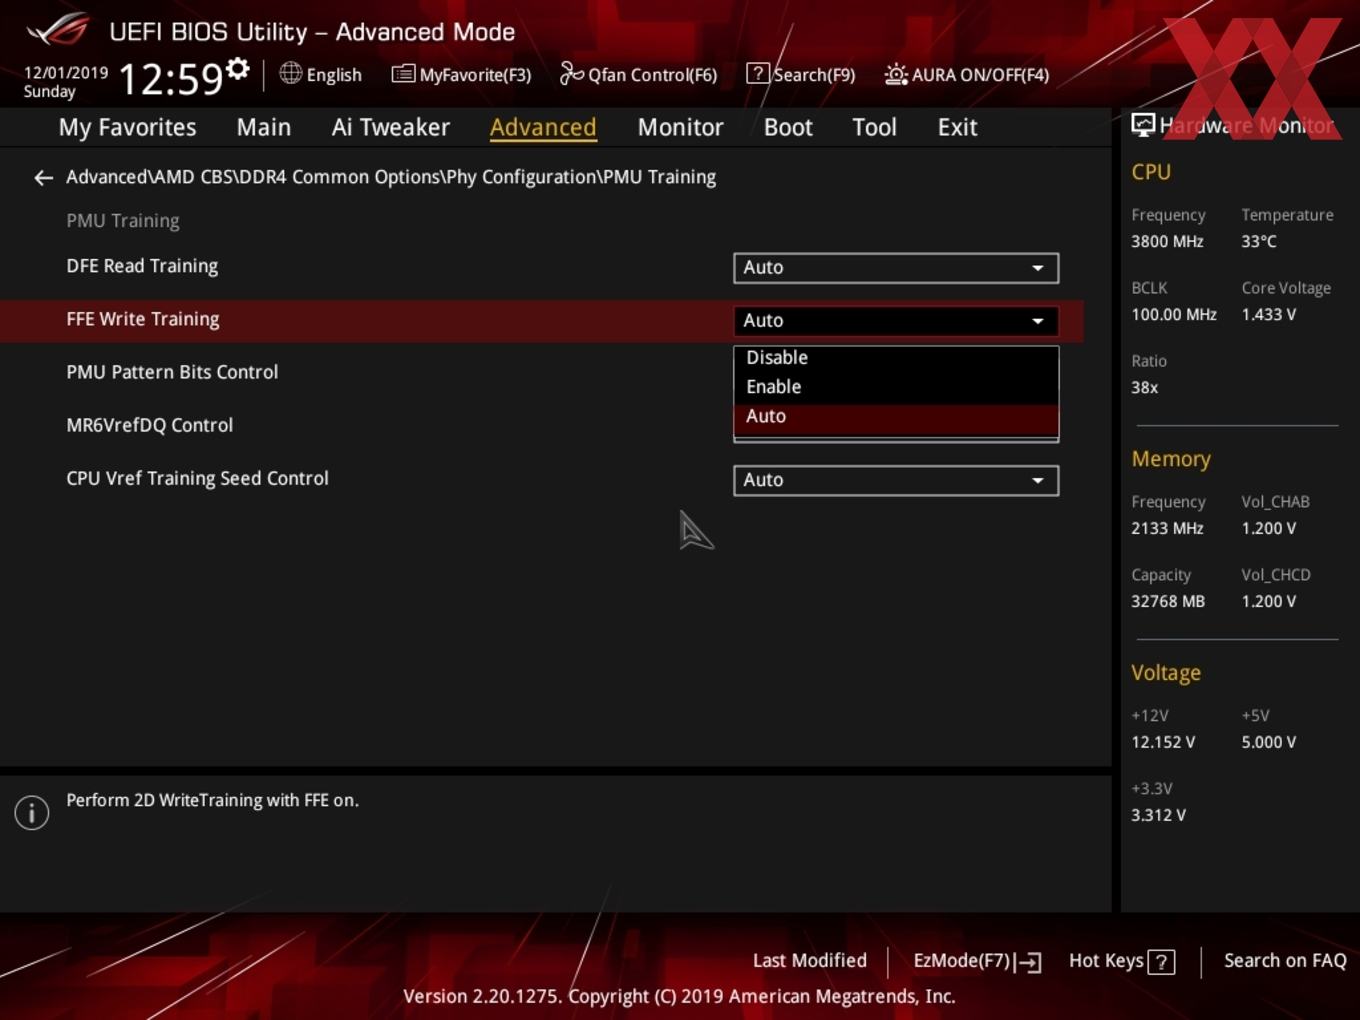This screenshot has height=1020, width=1360.
Task: Click the +3.3V 3.312 V reading
Action: click(x=1158, y=815)
